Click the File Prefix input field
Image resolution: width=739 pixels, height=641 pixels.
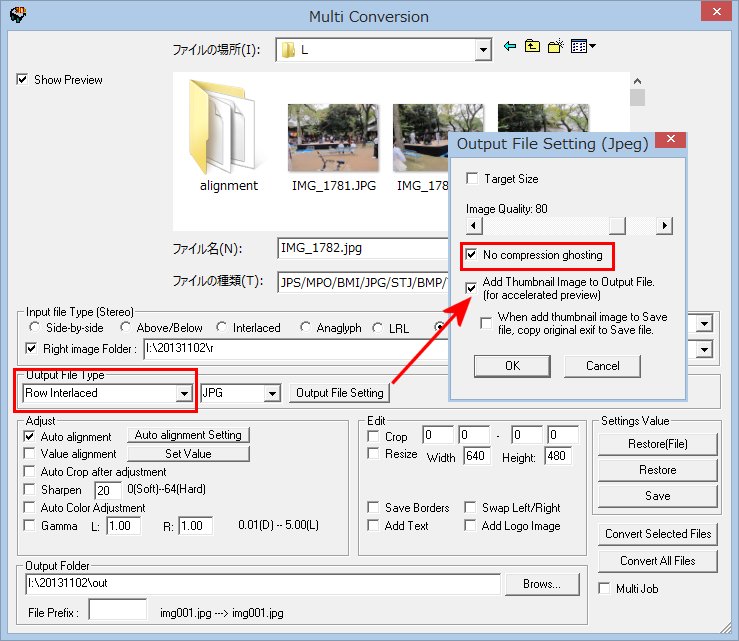117,610
